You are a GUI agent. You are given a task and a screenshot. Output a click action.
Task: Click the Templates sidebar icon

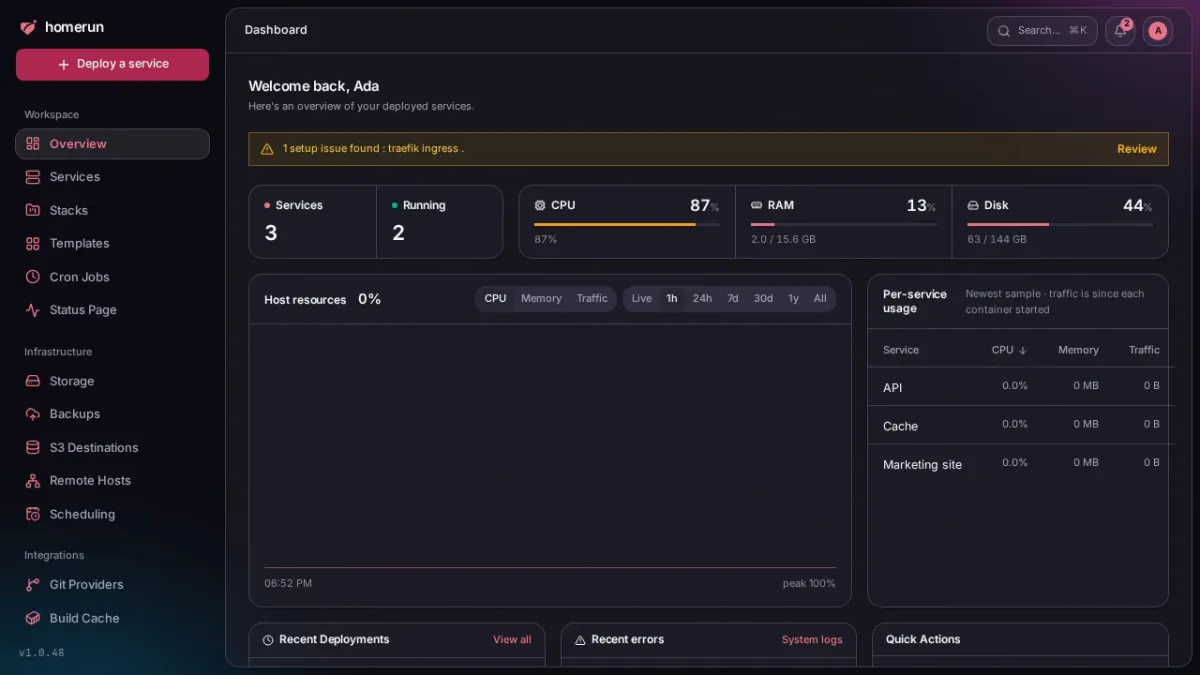point(33,243)
